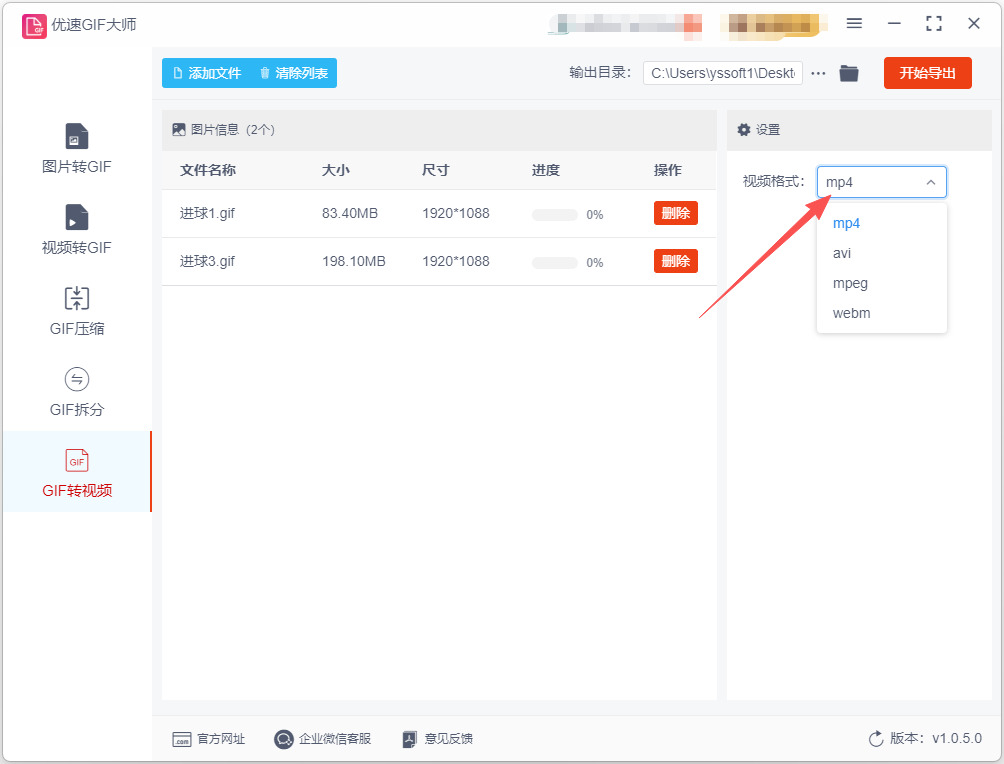Click the 优速GIF大师 app logo
Image resolution: width=1004 pixels, height=764 pixels.
coord(34,26)
